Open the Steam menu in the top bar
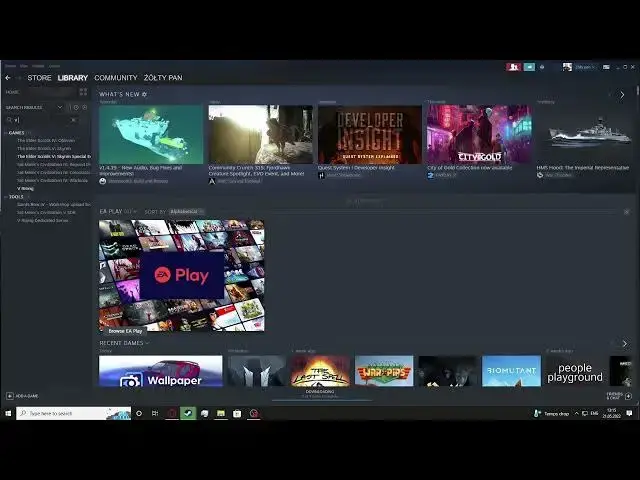The image size is (640, 480). point(11,66)
